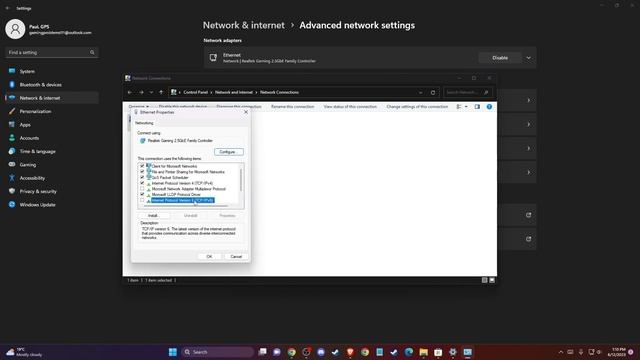Click the items list vertical scrollbar
The image size is (640, 360).
pyautogui.click(x=241, y=180)
